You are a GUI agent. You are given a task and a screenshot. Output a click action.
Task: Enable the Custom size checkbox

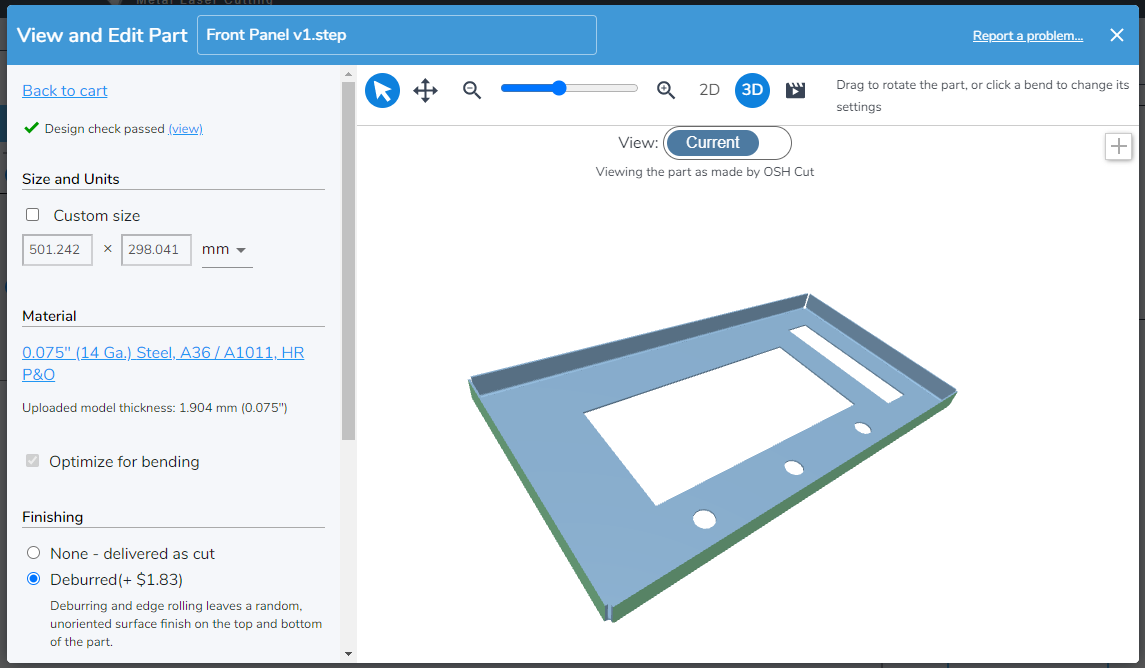32,215
